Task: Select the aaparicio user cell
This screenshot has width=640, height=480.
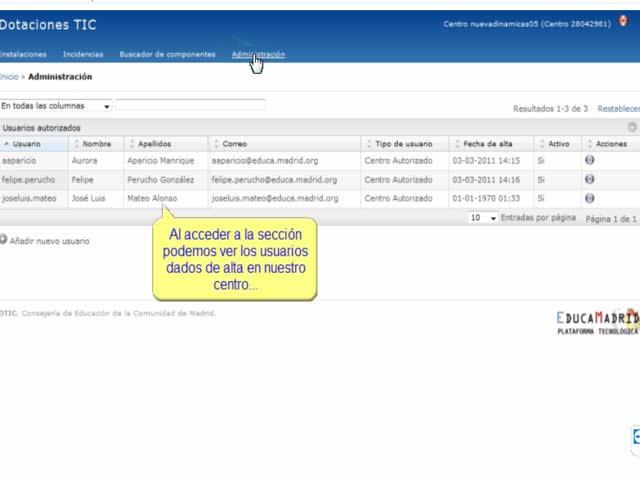Action: click(34, 160)
